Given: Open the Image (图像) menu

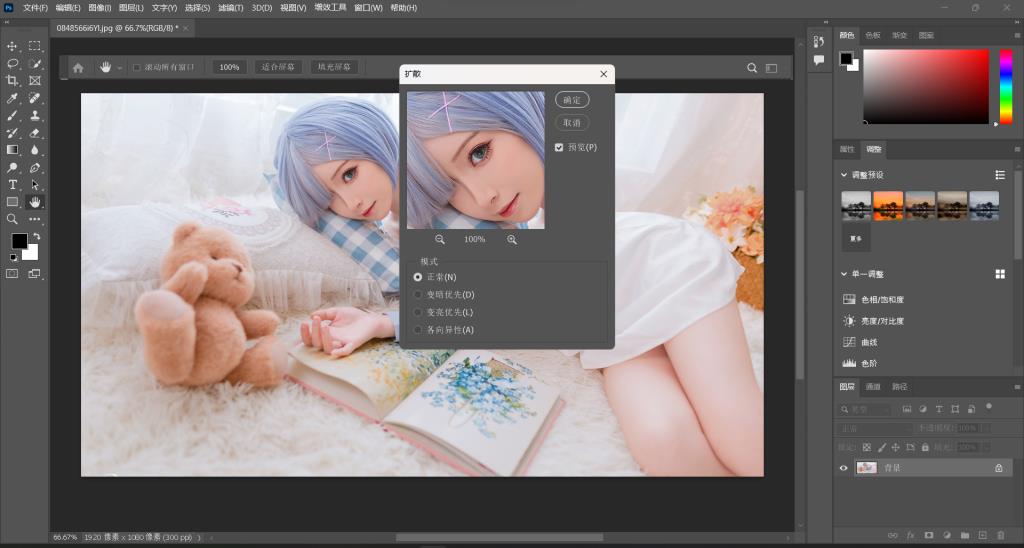Looking at the screenshot, I should point(100,8).
